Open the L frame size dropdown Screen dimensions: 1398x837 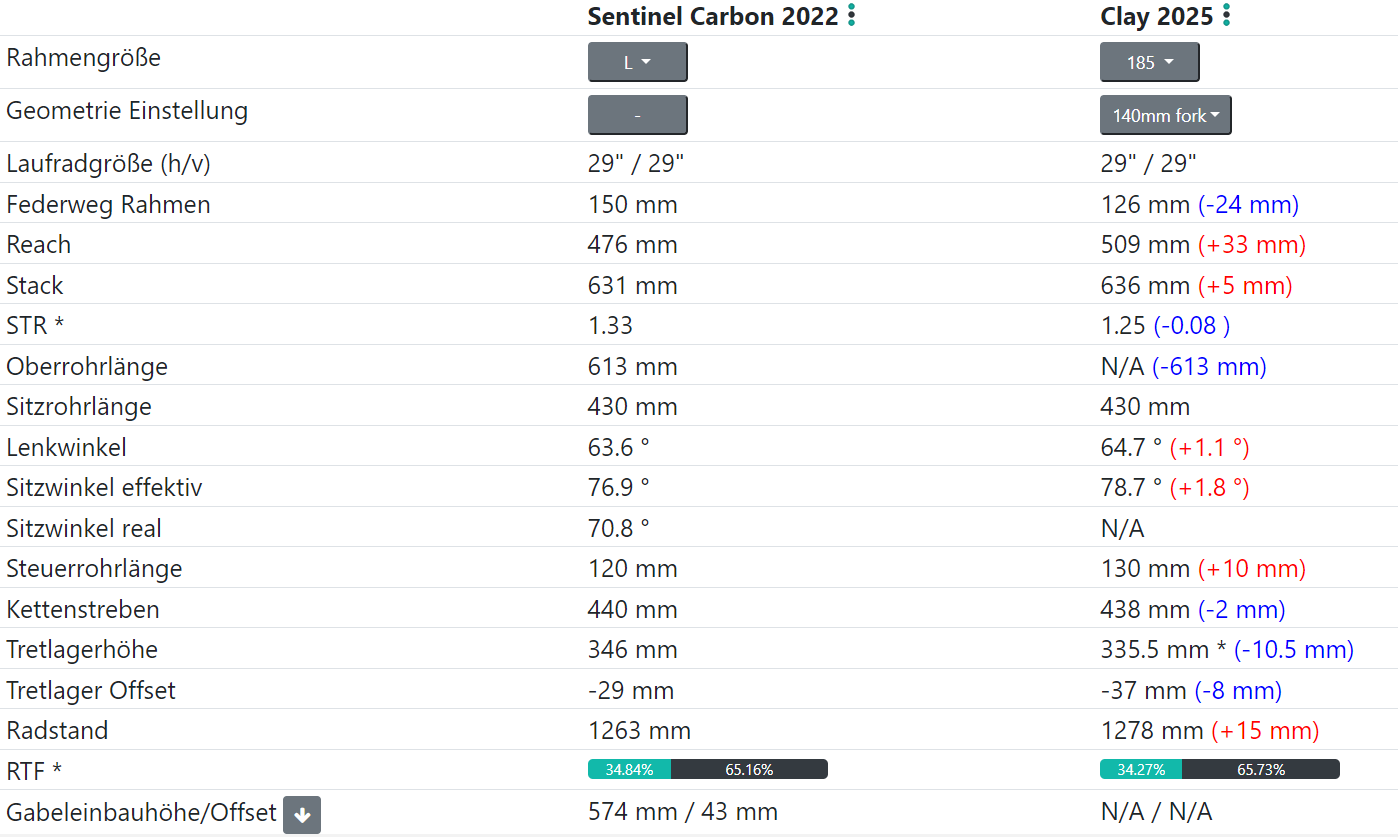637,62
